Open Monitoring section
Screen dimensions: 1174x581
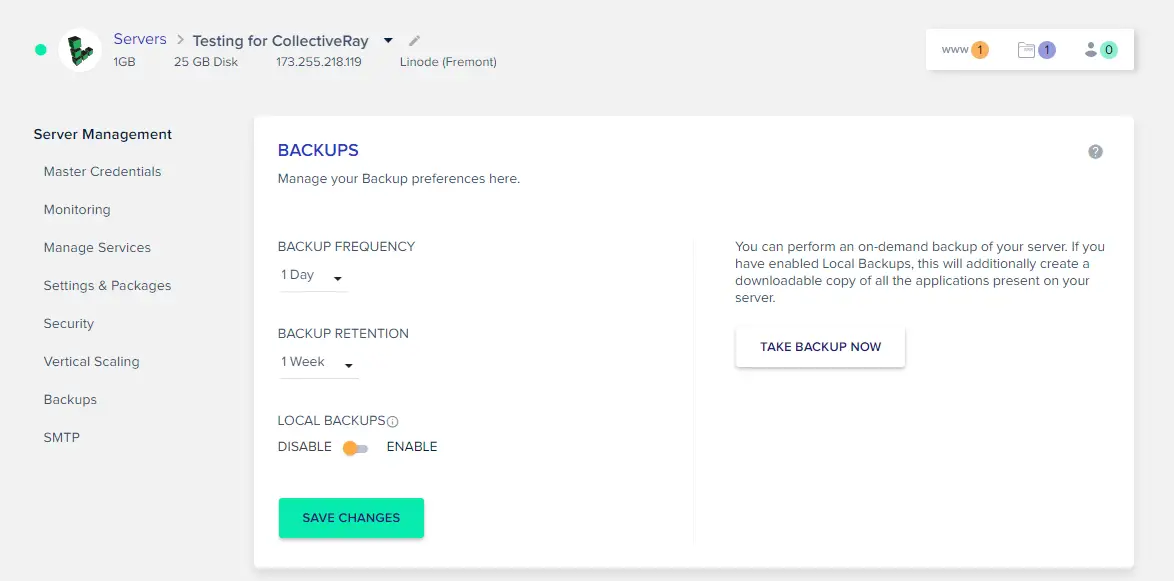(x=77, y=210)
